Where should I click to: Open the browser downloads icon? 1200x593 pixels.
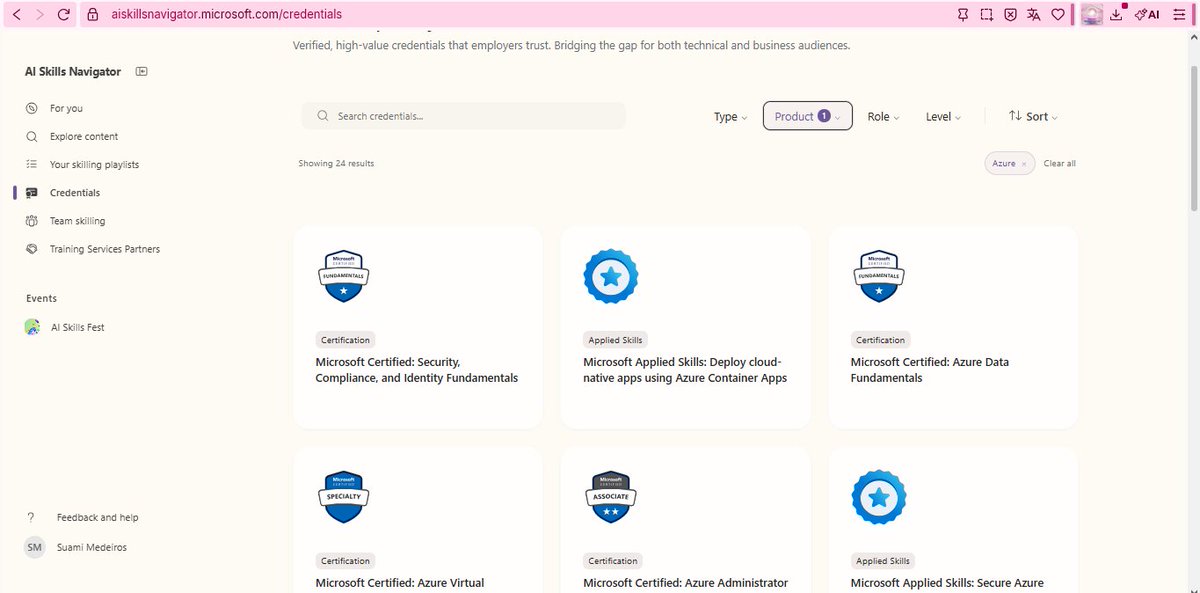pos(1118,15)
